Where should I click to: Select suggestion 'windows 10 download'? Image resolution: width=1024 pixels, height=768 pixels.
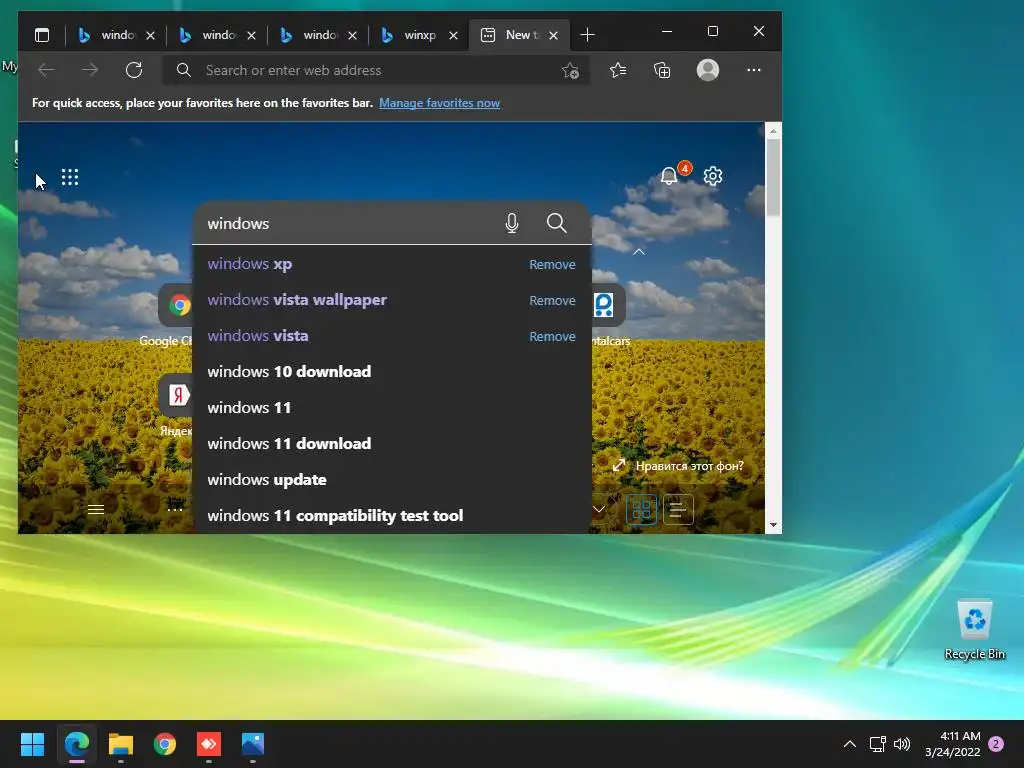(x=392, y=372)
